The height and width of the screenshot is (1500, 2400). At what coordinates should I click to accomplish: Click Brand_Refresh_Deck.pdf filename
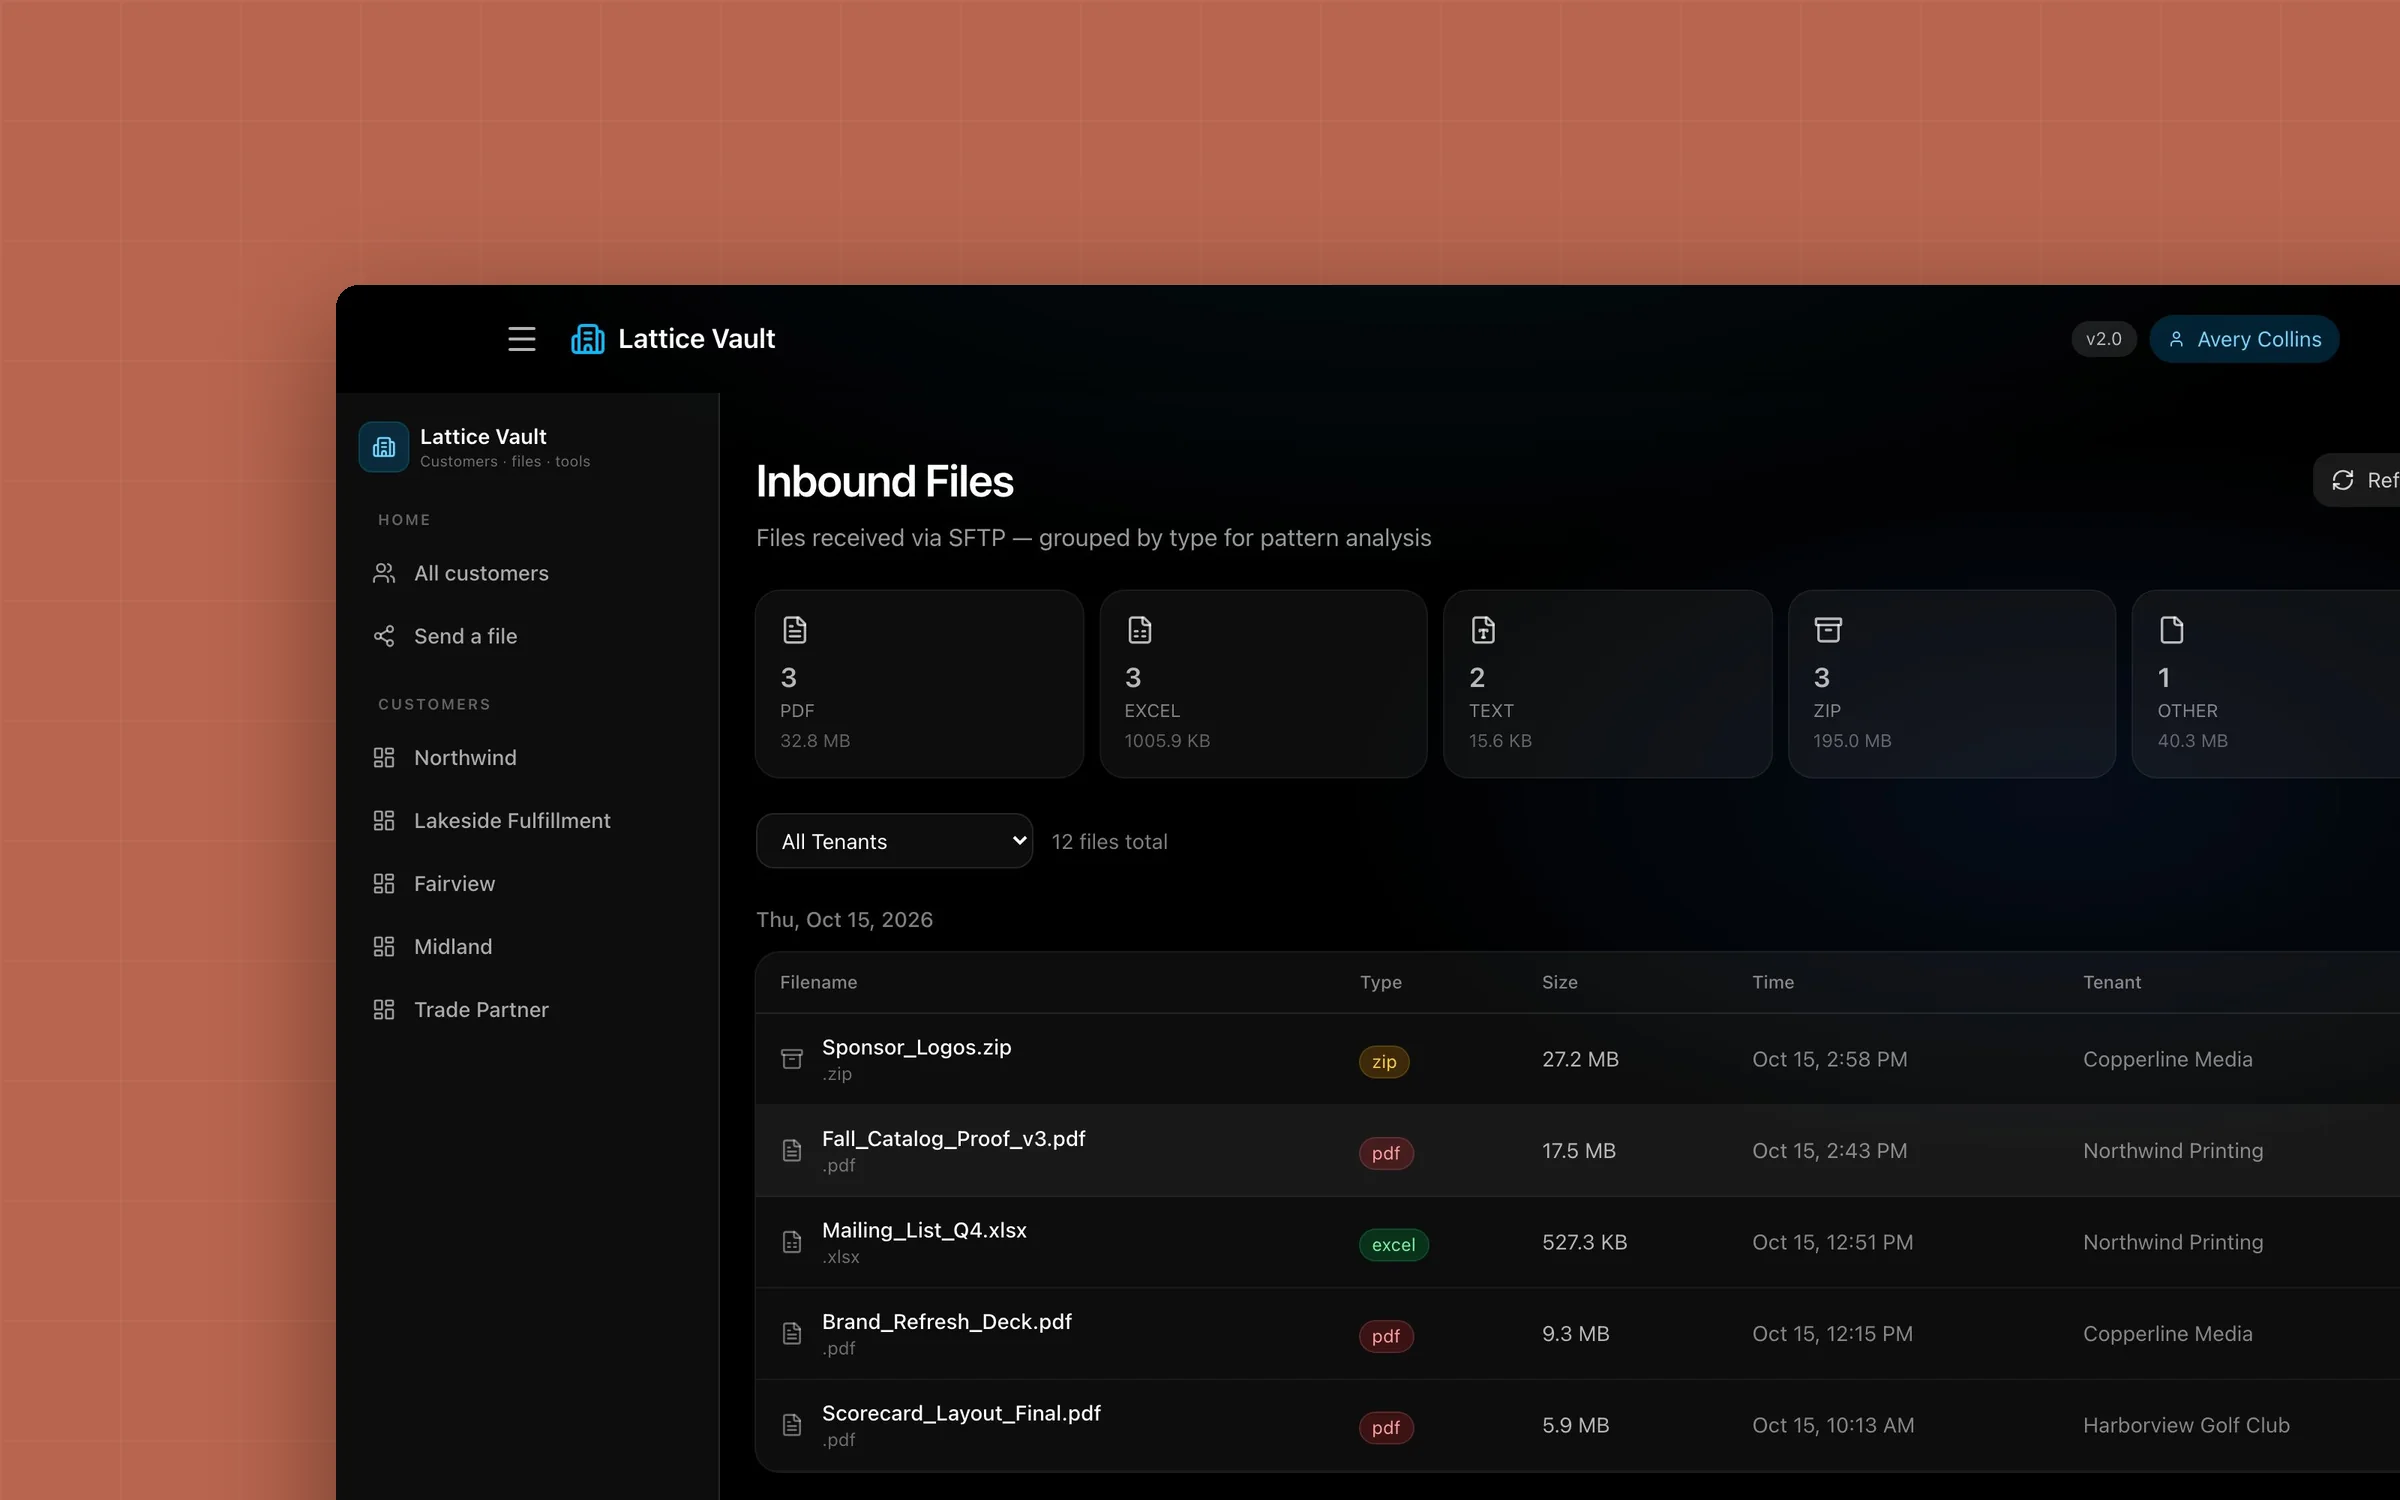click(947, 1321)
